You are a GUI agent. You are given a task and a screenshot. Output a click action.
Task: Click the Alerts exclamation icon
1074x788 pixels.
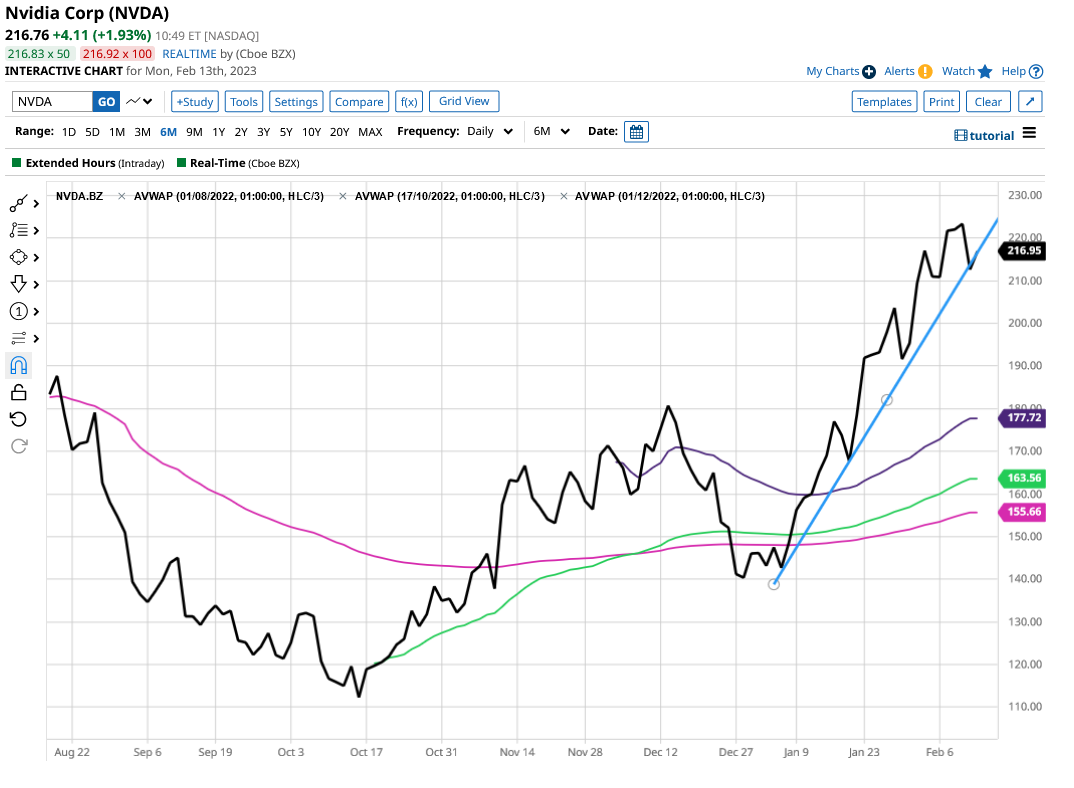pyautogui.click(x=925, y=71)
